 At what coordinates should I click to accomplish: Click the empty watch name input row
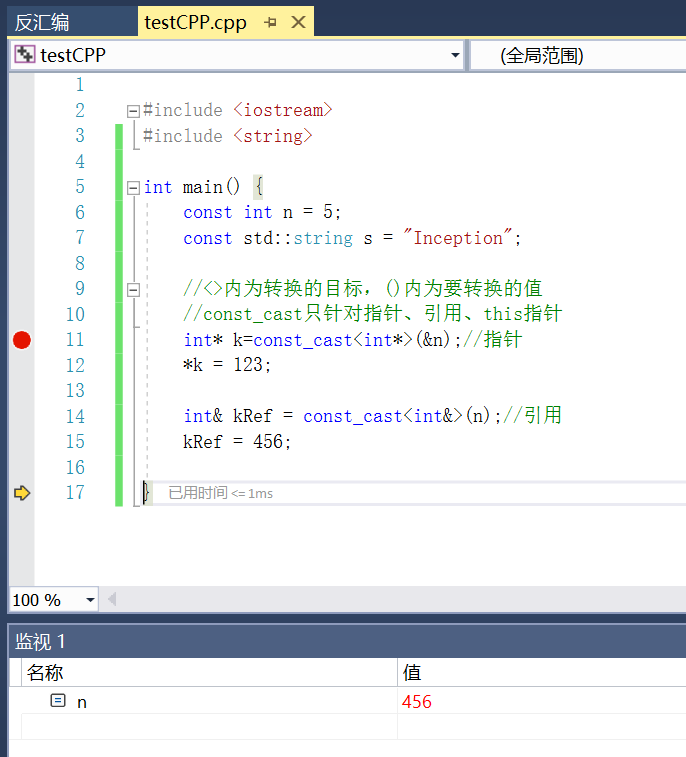(x=209, y=726)
